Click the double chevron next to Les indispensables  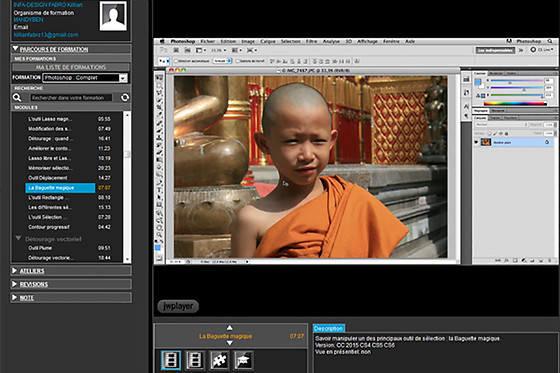pyautogui.click(x=521, y=50)
